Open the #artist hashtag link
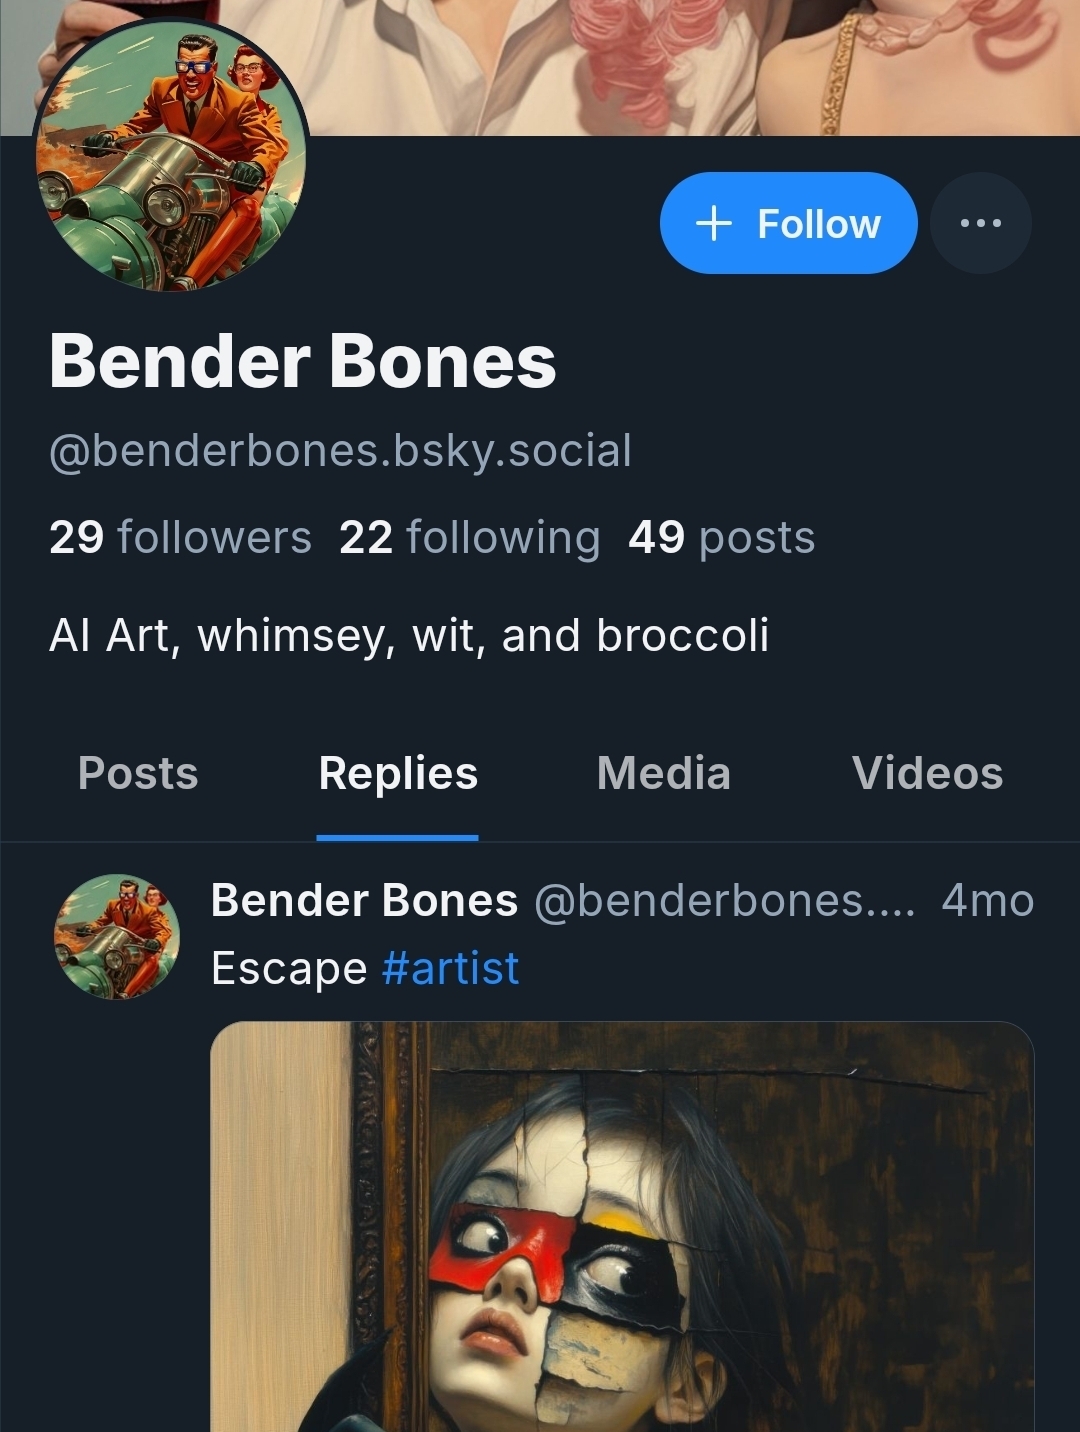 click(x=450, y=968)
